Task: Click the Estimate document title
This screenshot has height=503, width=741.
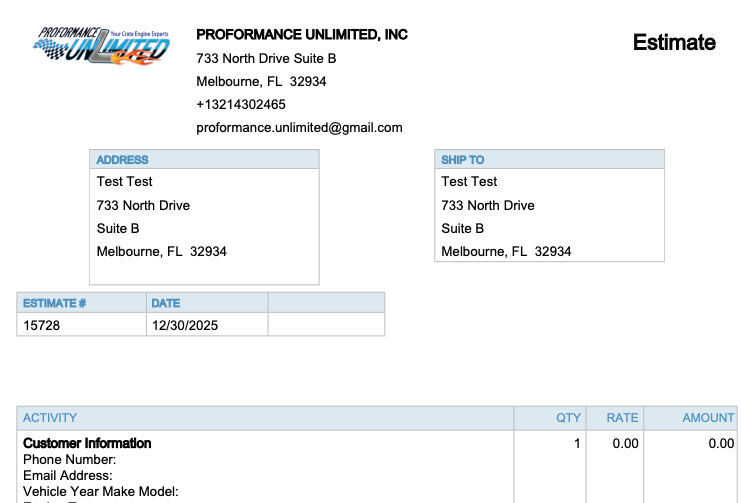Action: pyautogui.click(x=674, y=42)
